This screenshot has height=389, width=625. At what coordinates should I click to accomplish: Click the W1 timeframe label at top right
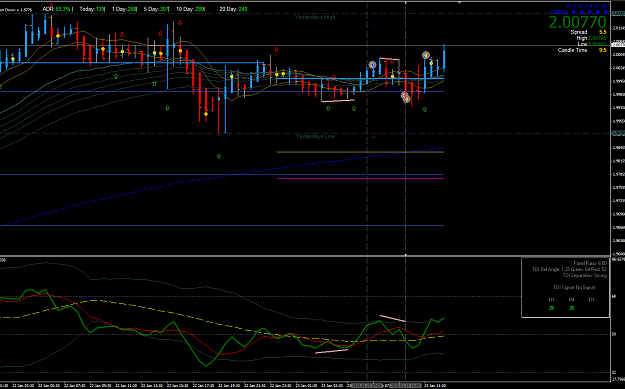(605, 6)
